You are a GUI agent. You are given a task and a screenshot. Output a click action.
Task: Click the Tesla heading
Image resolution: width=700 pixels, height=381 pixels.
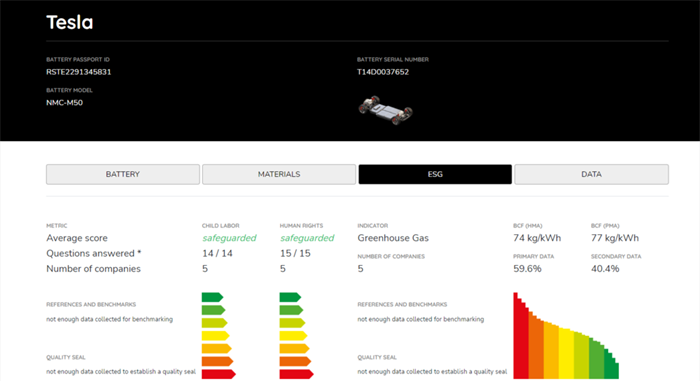click(70, 22)
